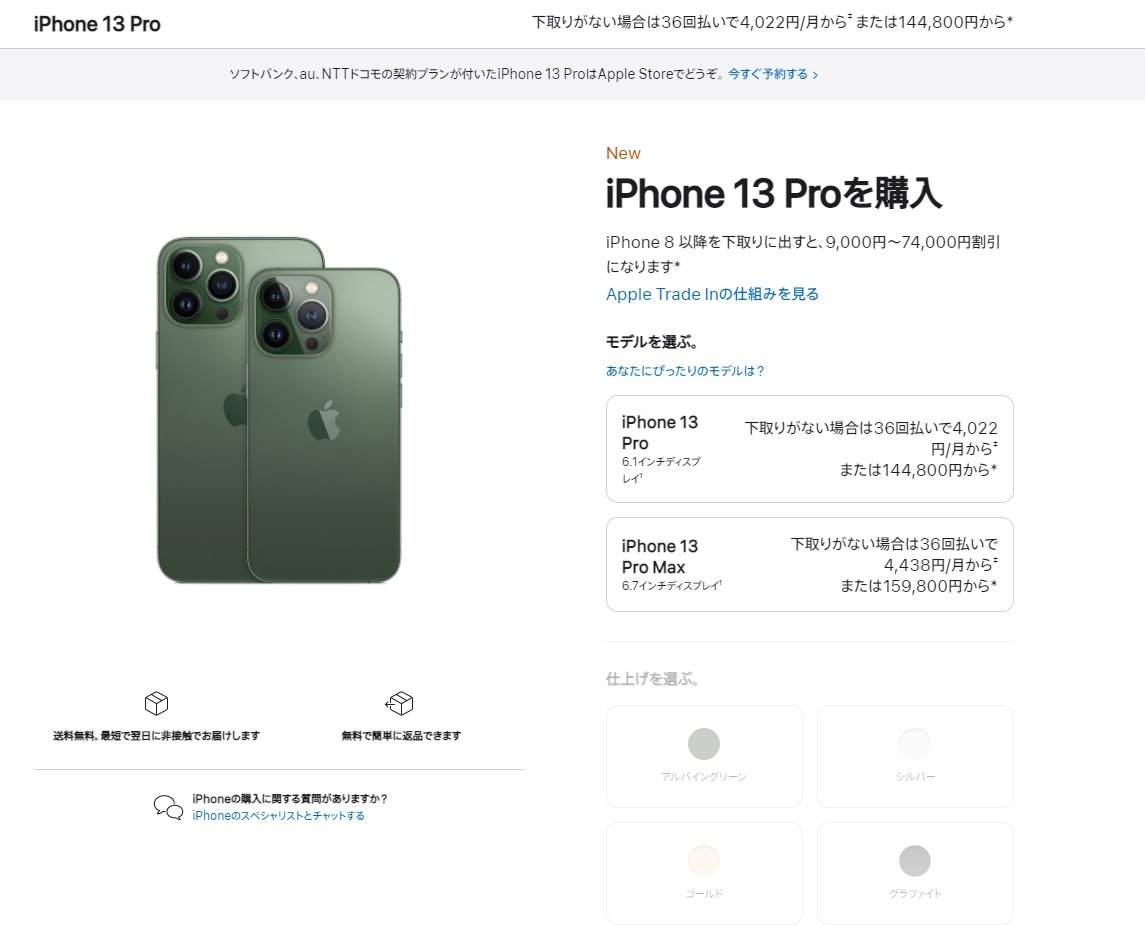Screen dimensions: 1145x925
Task: Select the iPhone 13 Pro 6.1-inch model
Action: (x=810, y=449)
